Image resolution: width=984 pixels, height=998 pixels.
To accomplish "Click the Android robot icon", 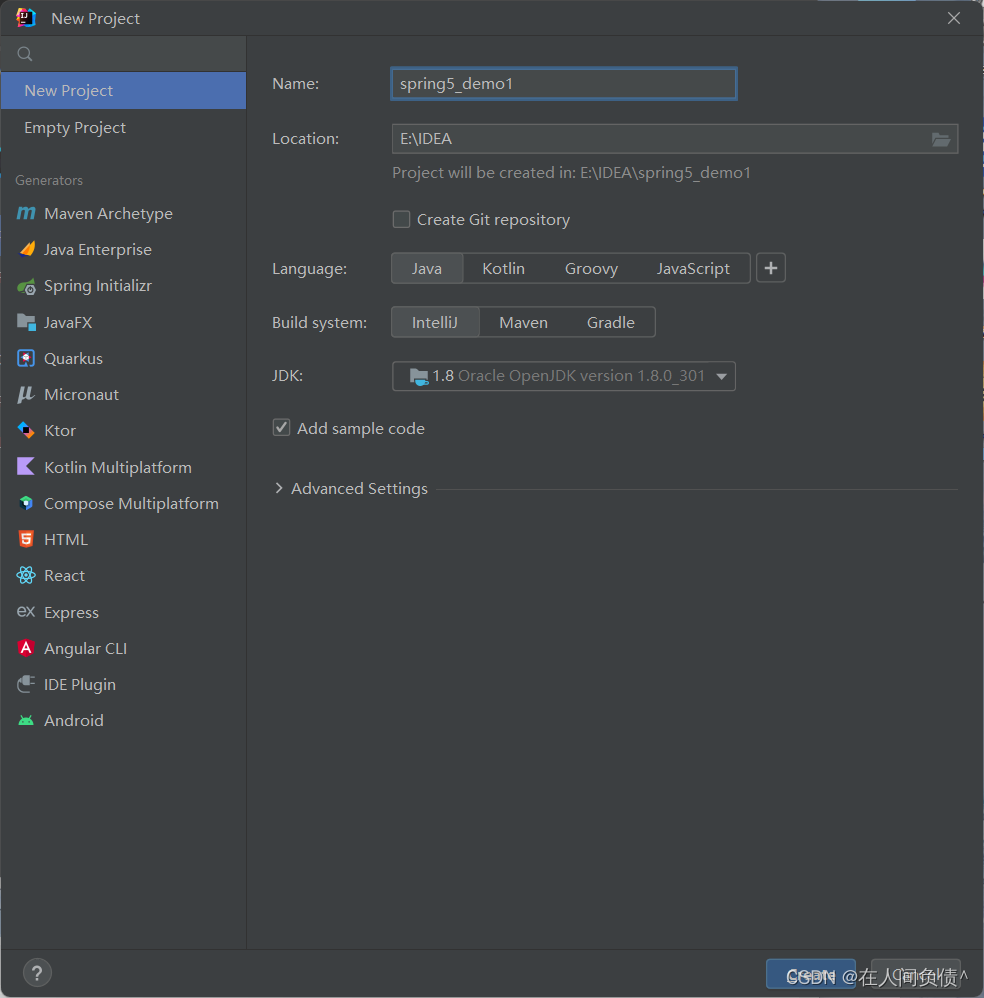I will (26, 720).
